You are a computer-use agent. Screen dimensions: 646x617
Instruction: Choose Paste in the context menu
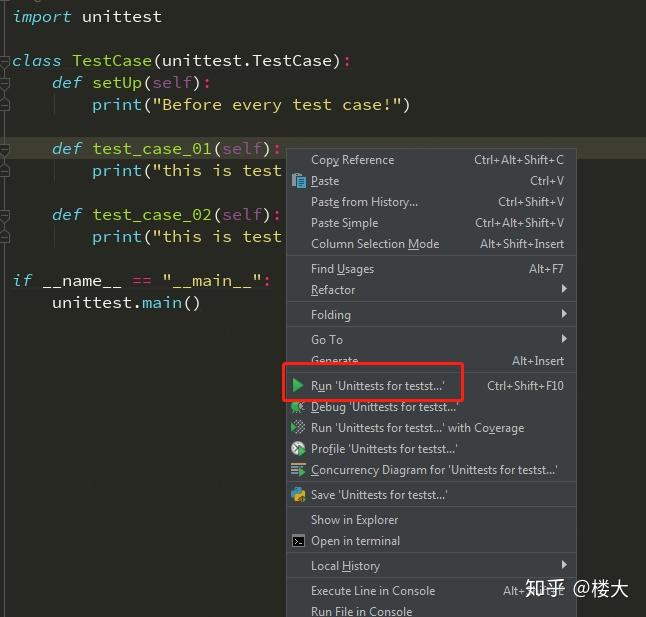tap(431, 181)
